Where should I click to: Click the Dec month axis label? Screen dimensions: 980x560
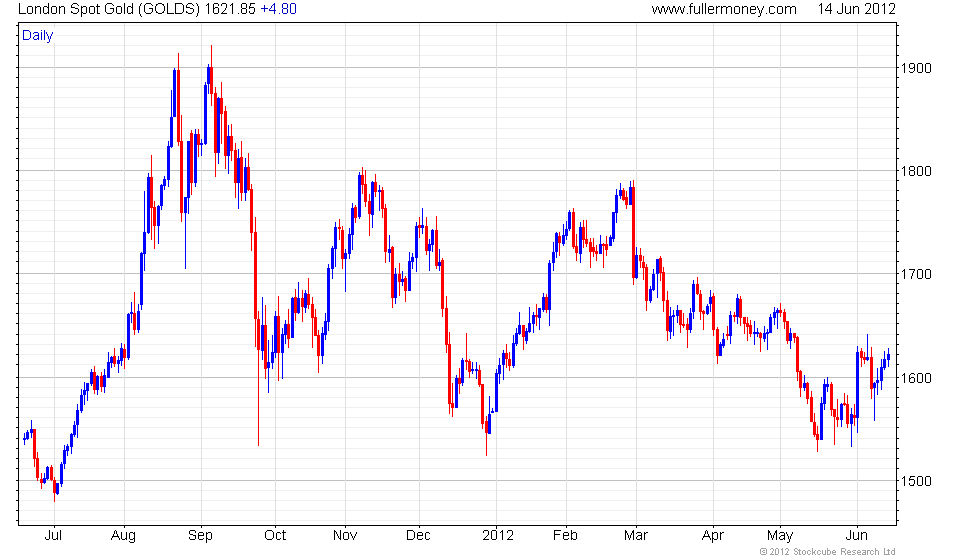(418, 536)
